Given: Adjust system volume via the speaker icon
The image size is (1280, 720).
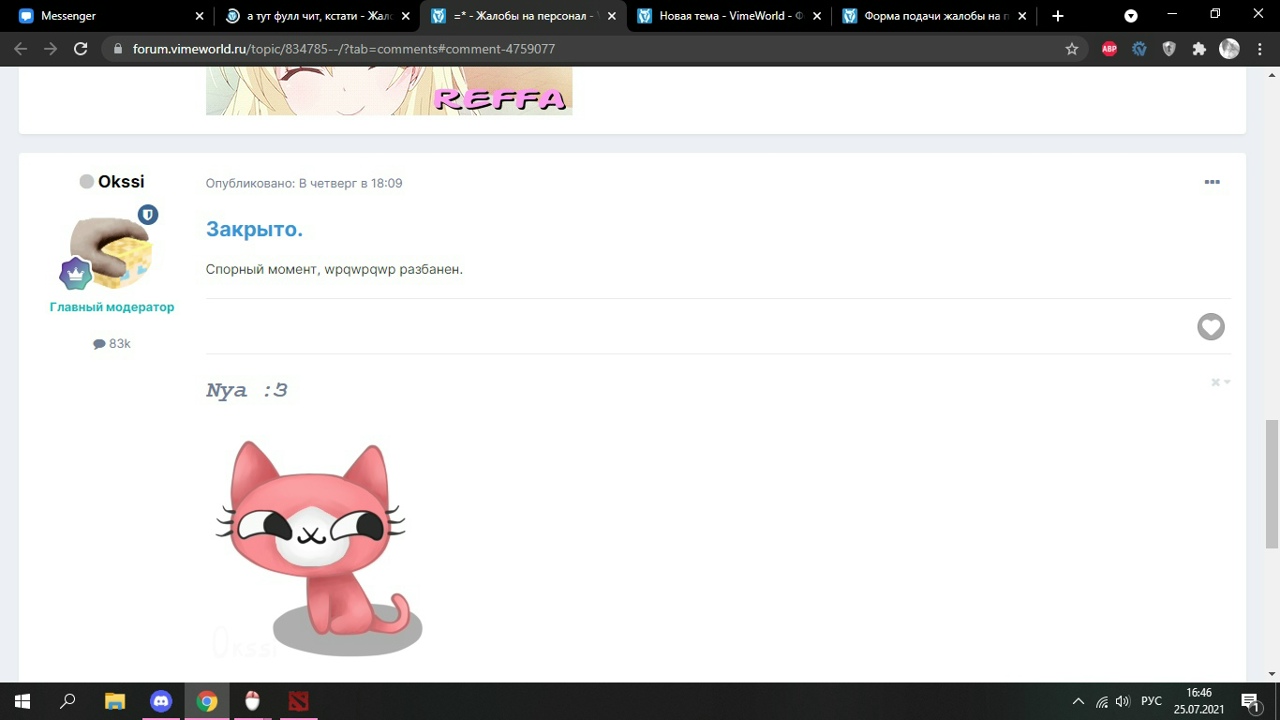Looking at the screenshot, I should tap(1122, 701).
